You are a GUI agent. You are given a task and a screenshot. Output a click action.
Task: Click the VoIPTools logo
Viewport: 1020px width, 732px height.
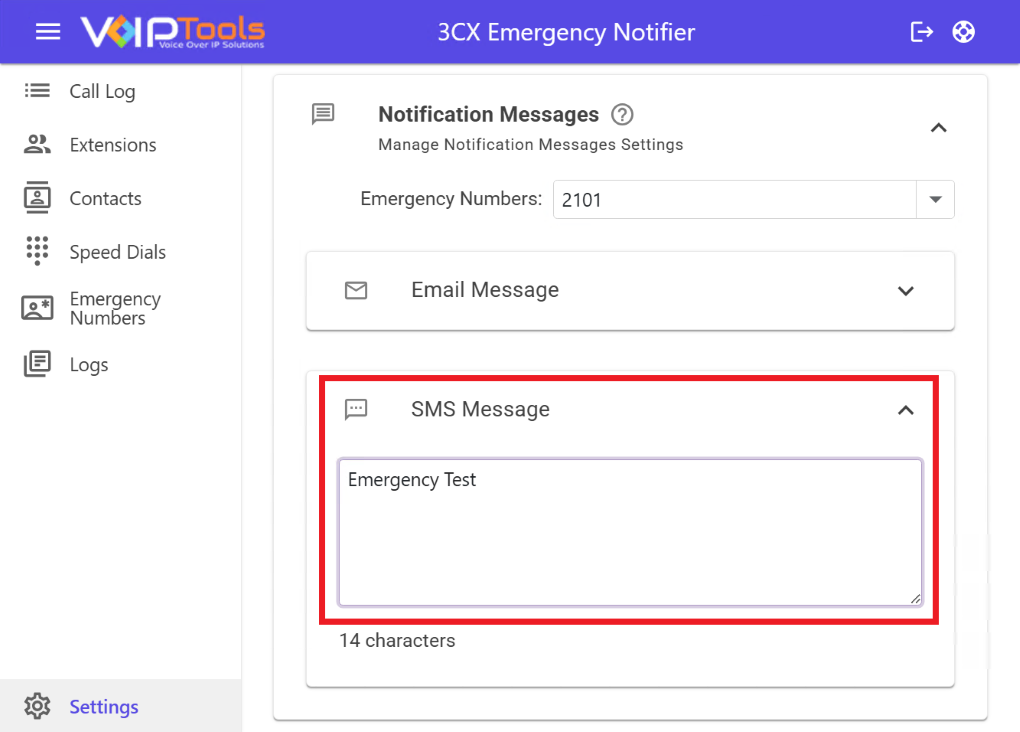pyautogui.click(x=172, y=32)
